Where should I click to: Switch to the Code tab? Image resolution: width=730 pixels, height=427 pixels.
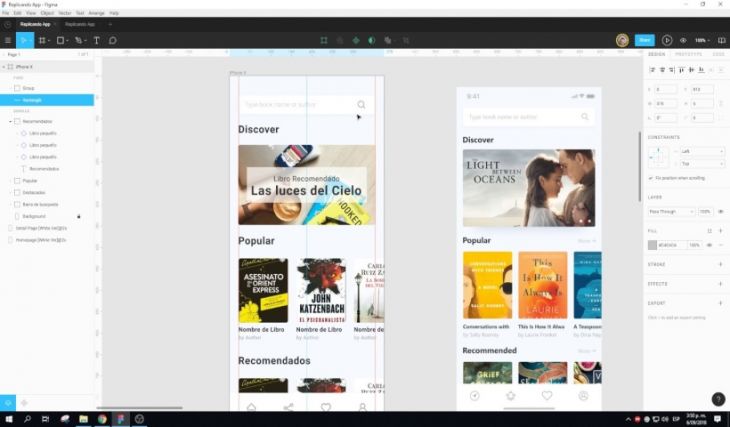(718, 54)
